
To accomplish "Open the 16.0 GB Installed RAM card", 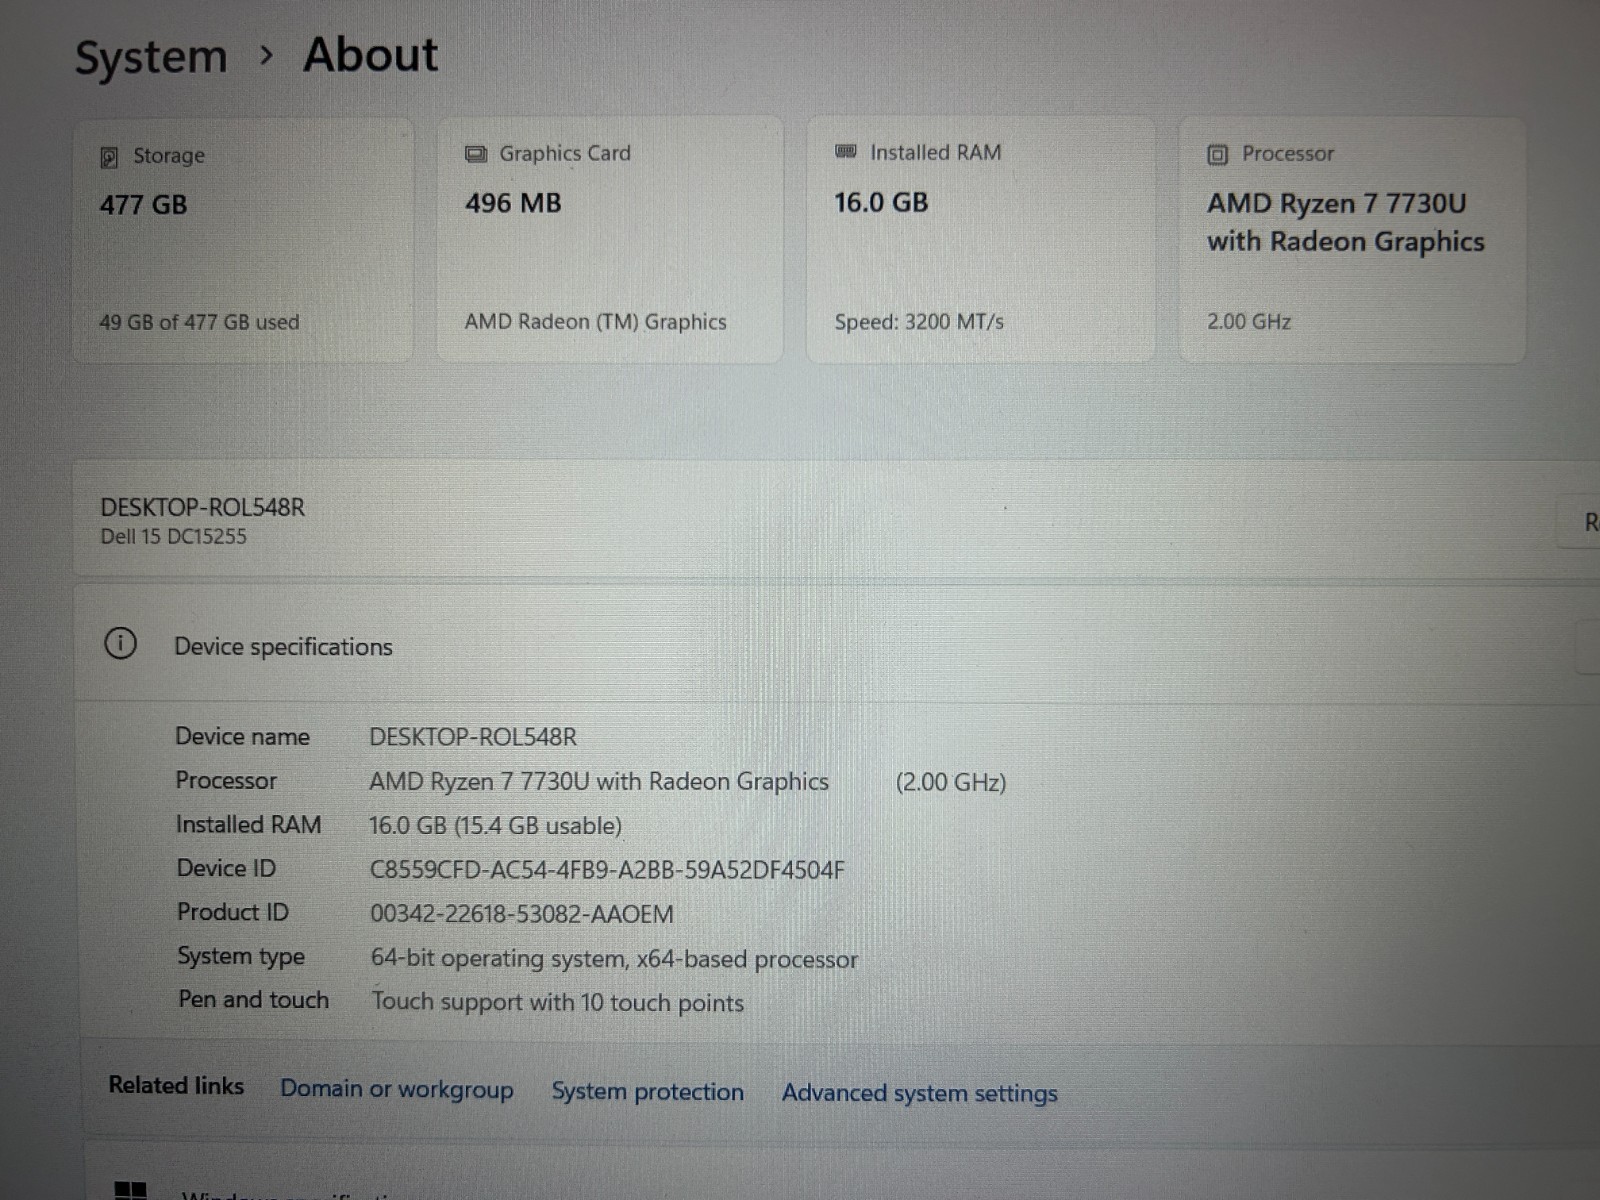I will coord(981,240).
